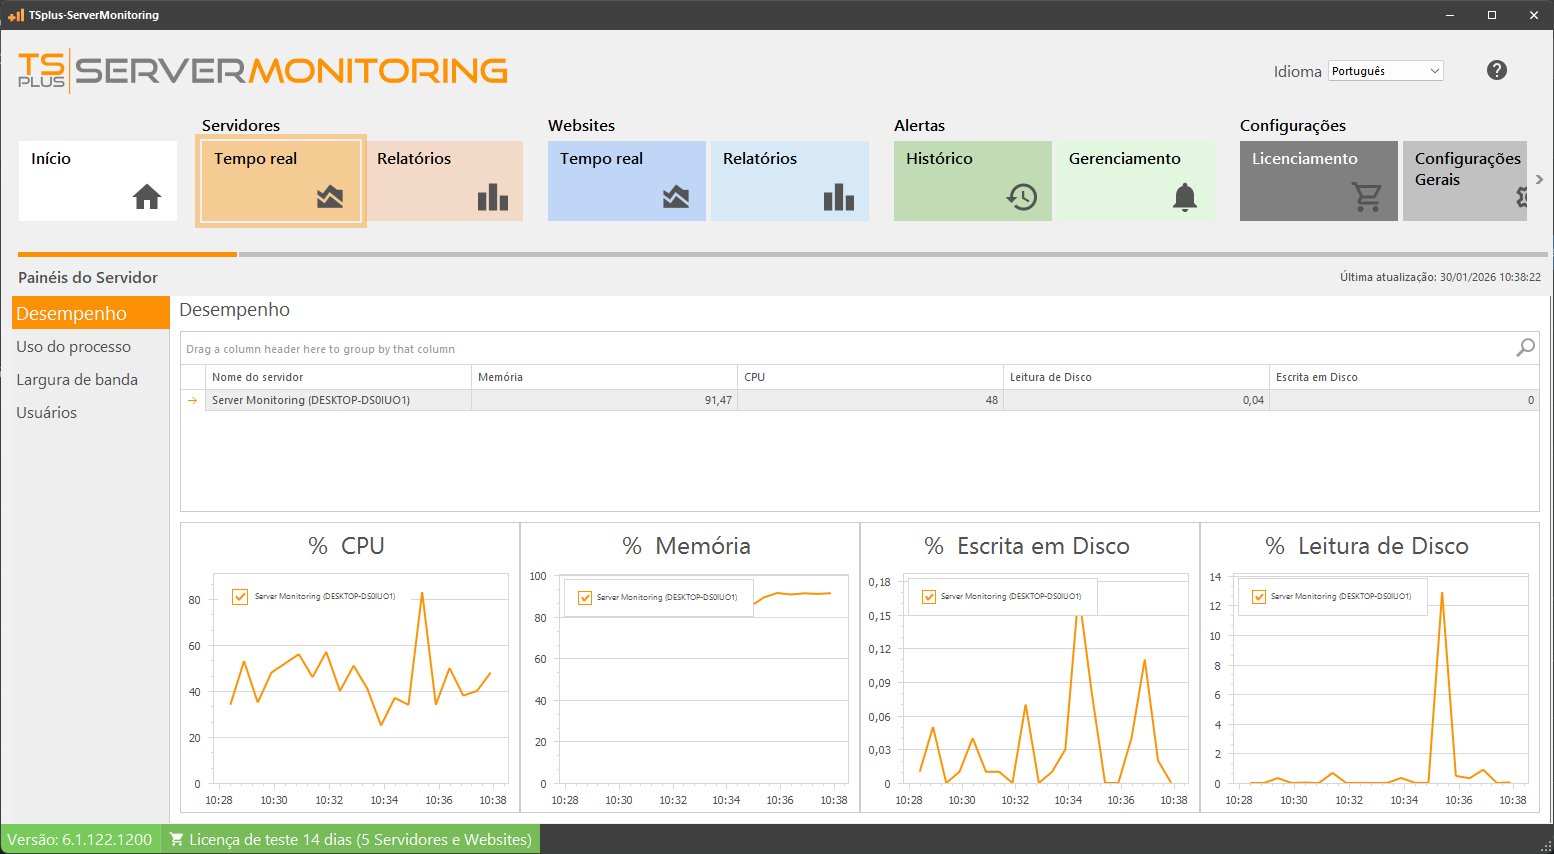Sort by the Memória column header
Viewport: 1554px width, 854px height.
(603, 377)
